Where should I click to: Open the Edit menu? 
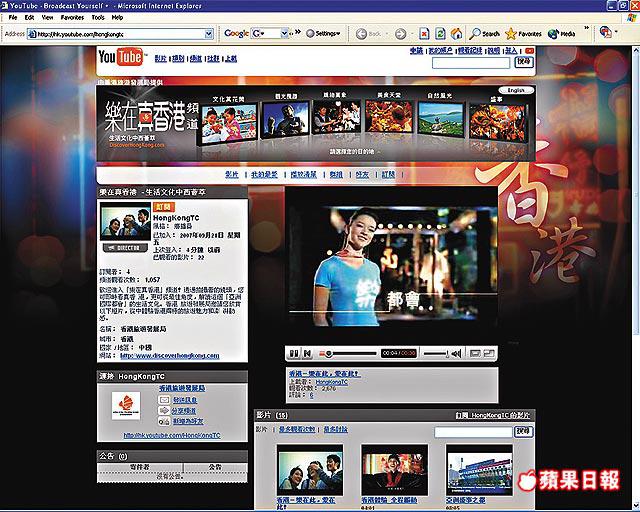click(29, 18)
